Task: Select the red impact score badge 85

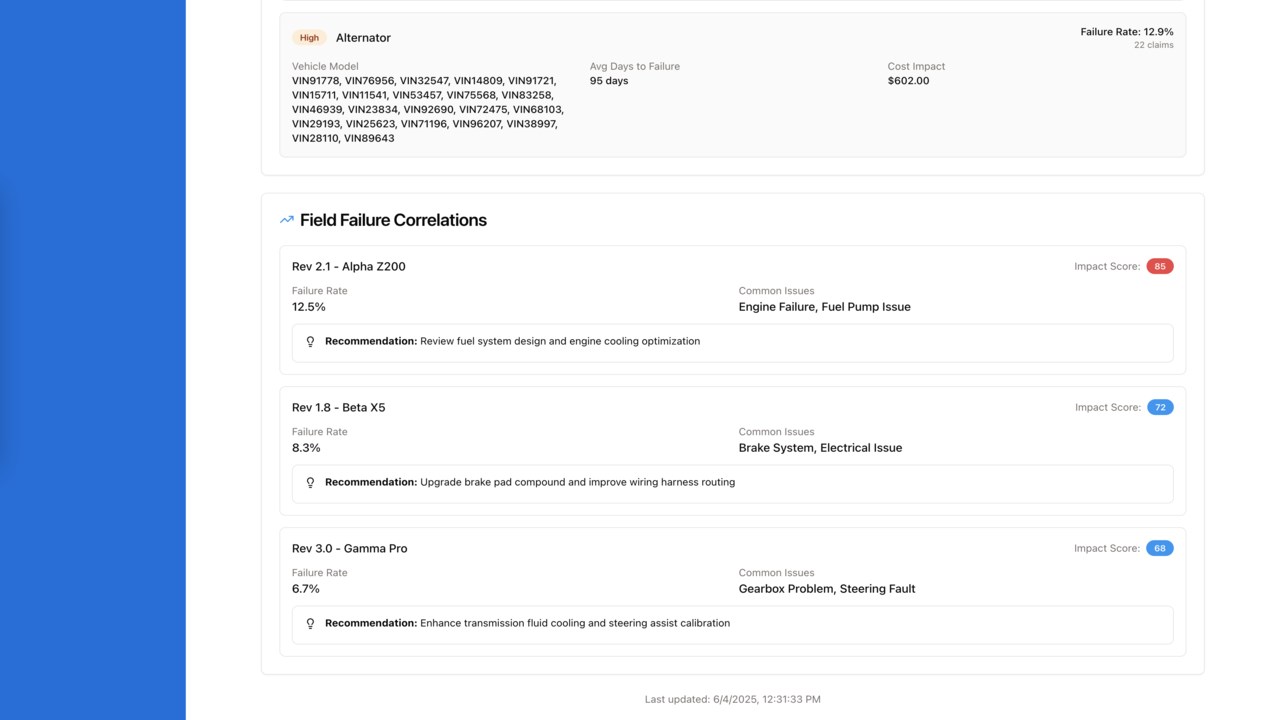Action: click(x=1159, y=267)
